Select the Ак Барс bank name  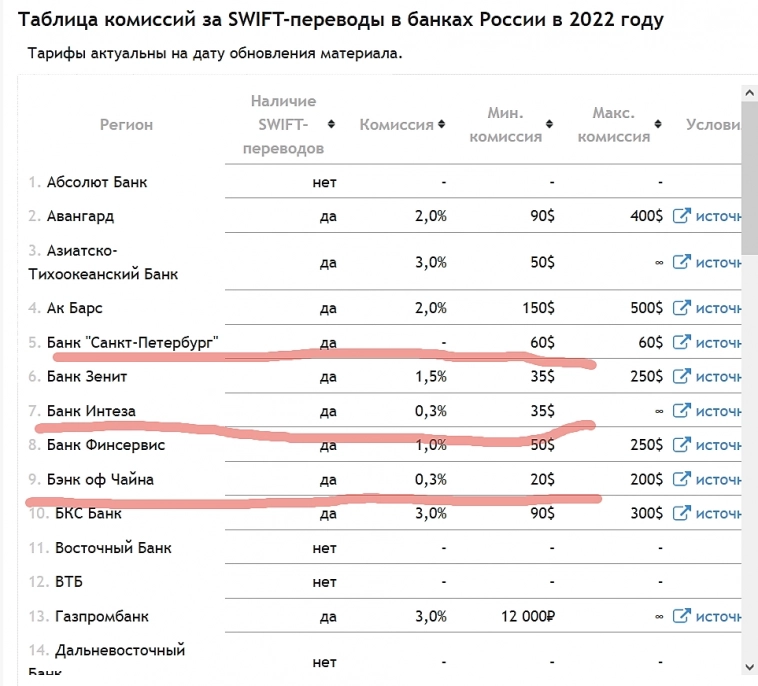coord(74,308)
